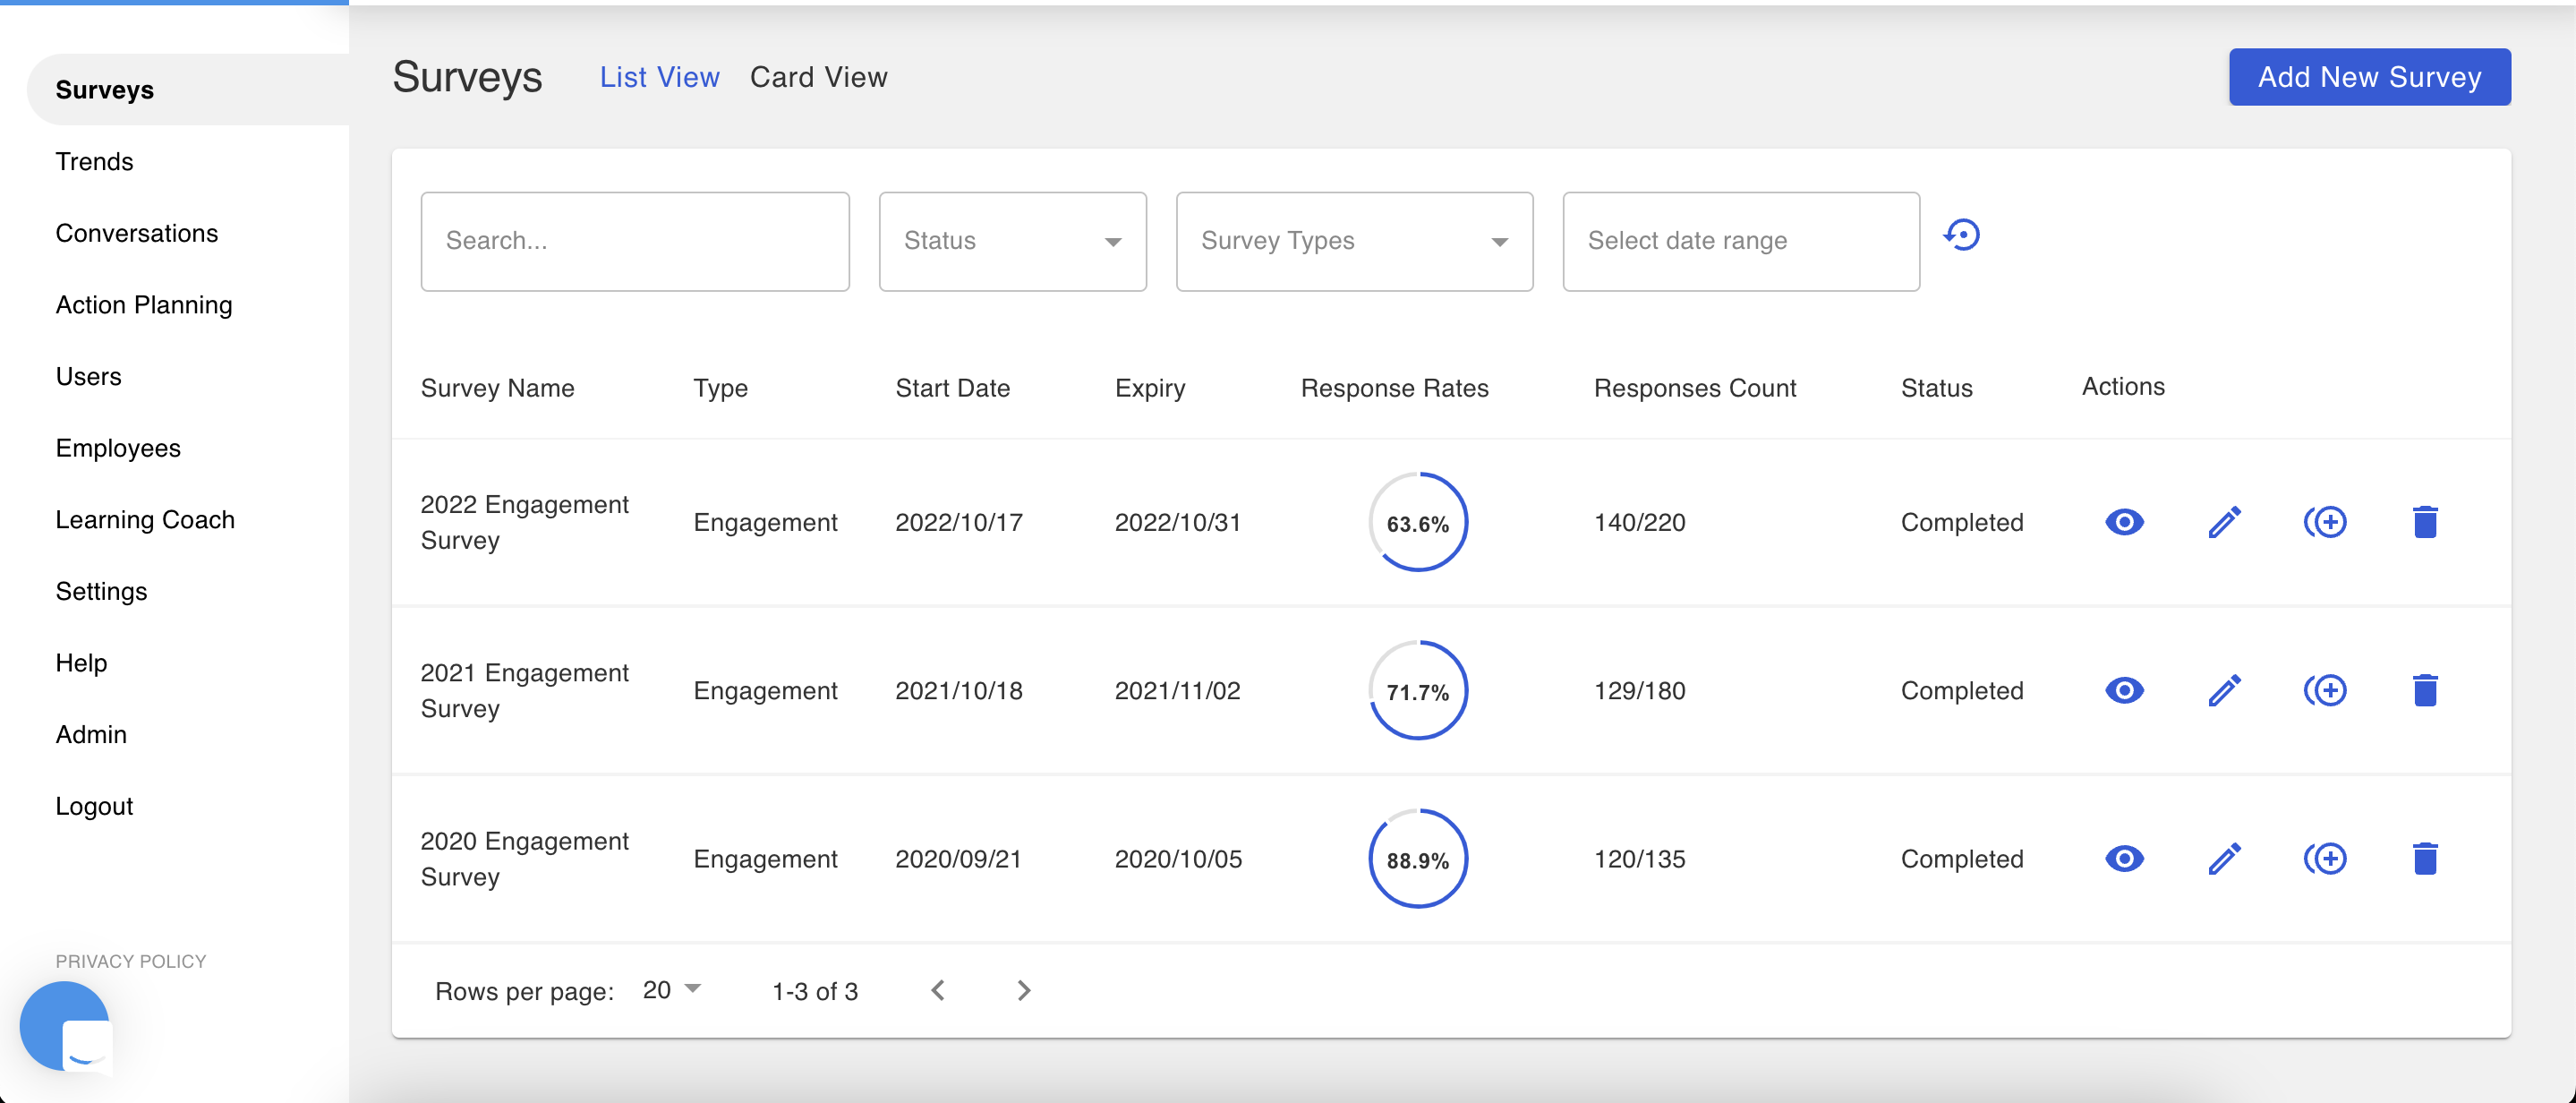Duplicate the 2020 Engagement Survey with plus-circle icon
Screen dimensions: 2576x1103
pos(2325,858)
